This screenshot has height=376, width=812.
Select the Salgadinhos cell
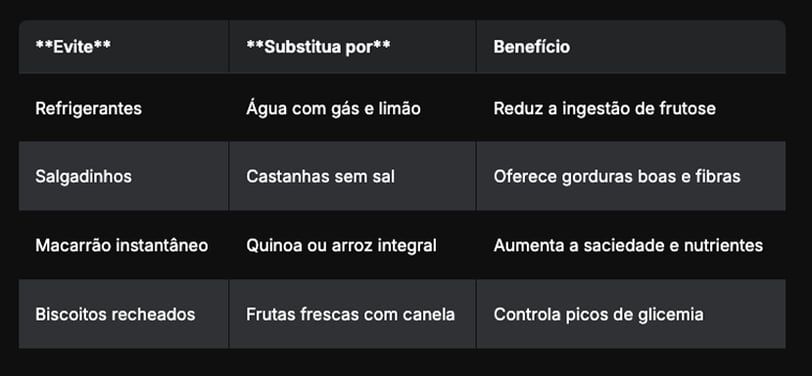tap(124, 176)
